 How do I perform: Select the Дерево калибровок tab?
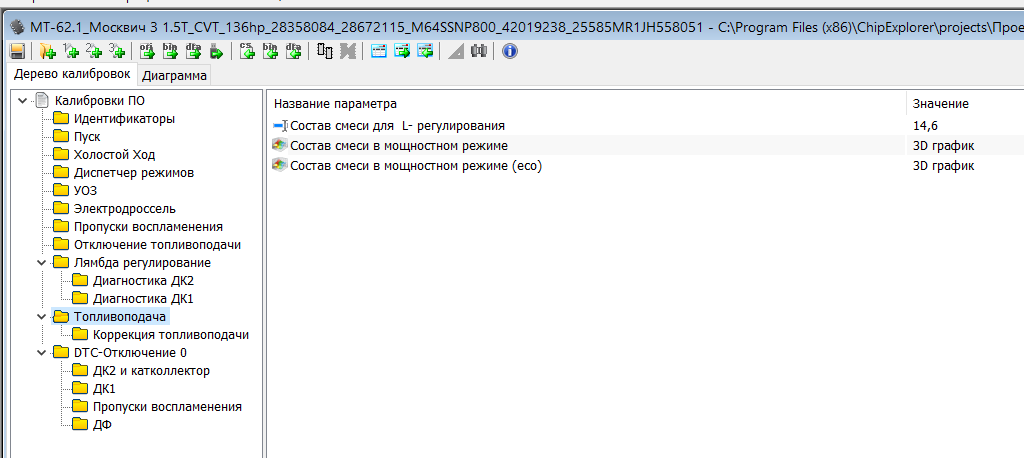[x=71, y=75]
